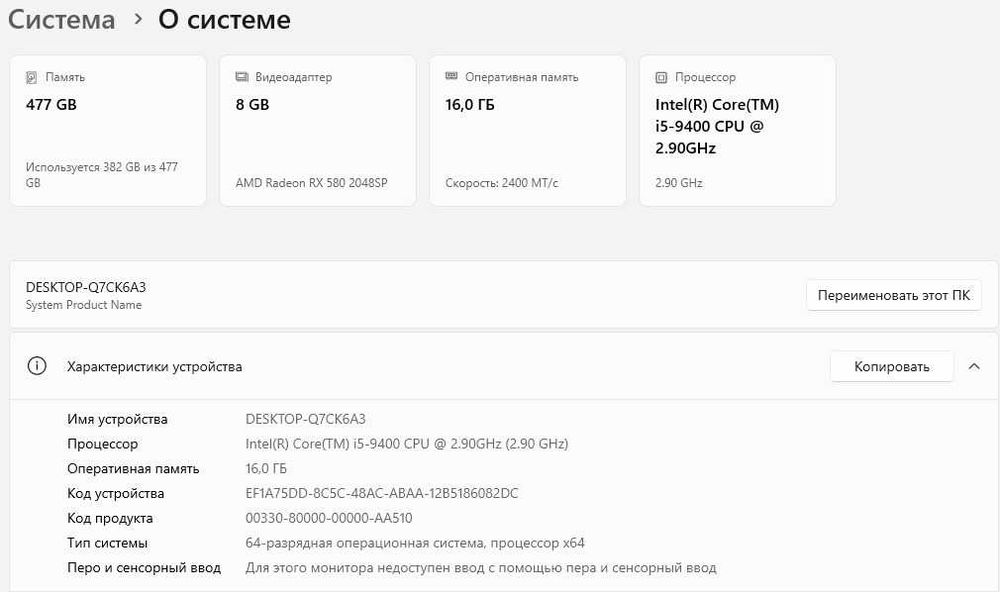Select the Процессор Intel Core i5-9400 card

click(737, 130)
